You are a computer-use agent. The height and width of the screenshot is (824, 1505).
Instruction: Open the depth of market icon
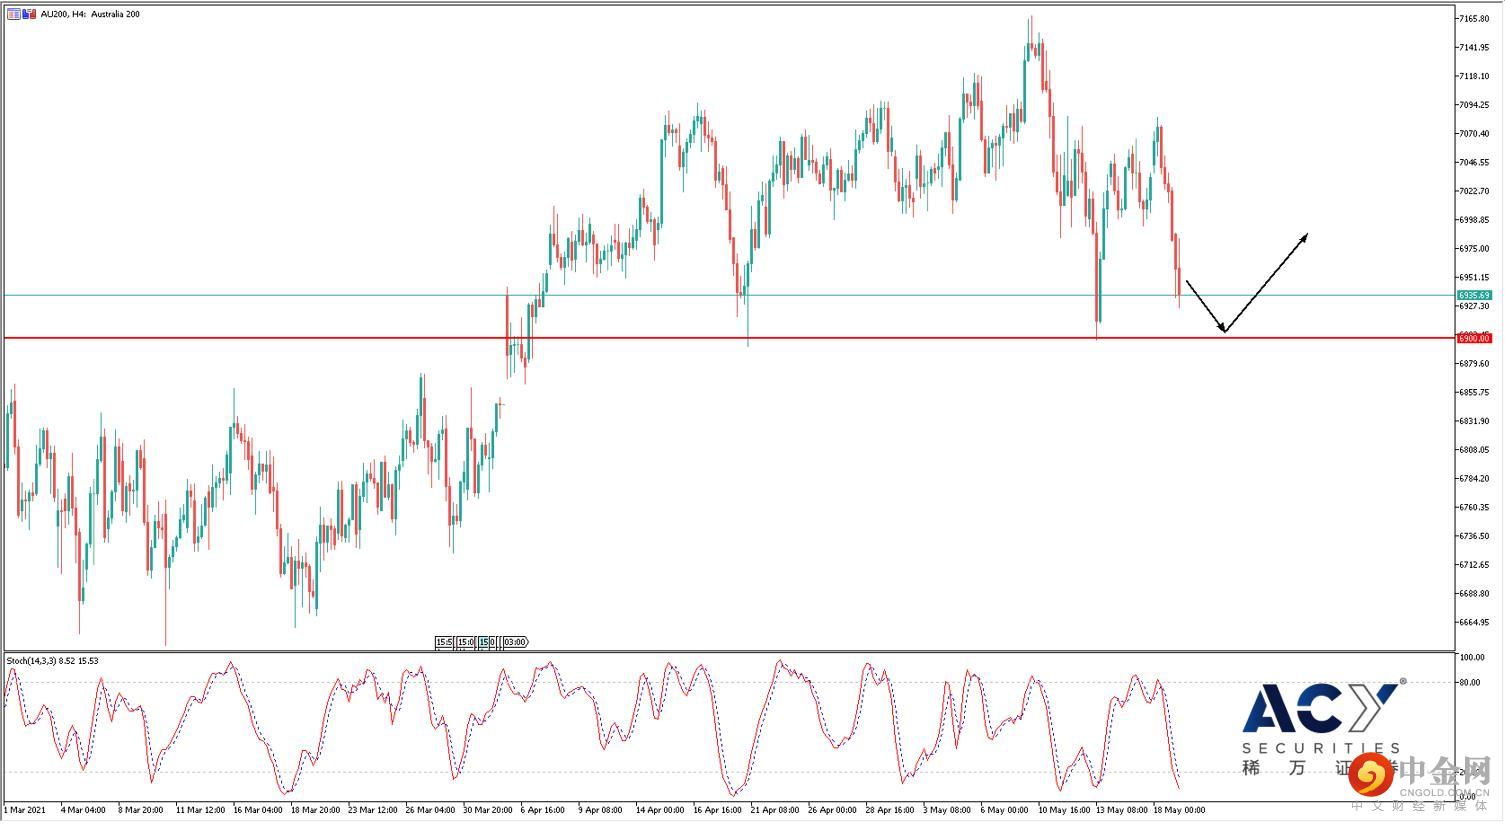point(27,14)
